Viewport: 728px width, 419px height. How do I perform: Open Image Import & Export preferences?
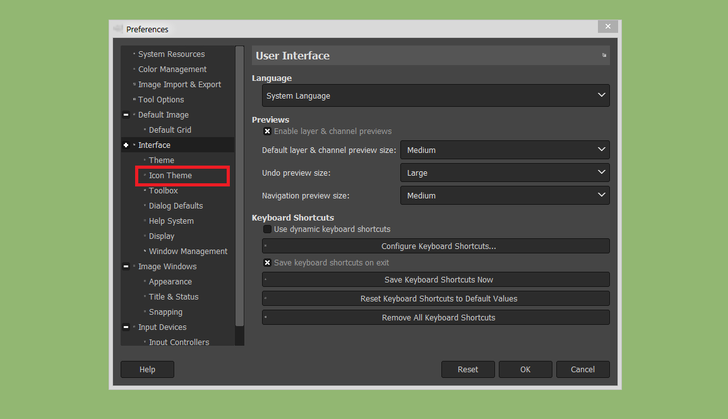click(179, 85)
